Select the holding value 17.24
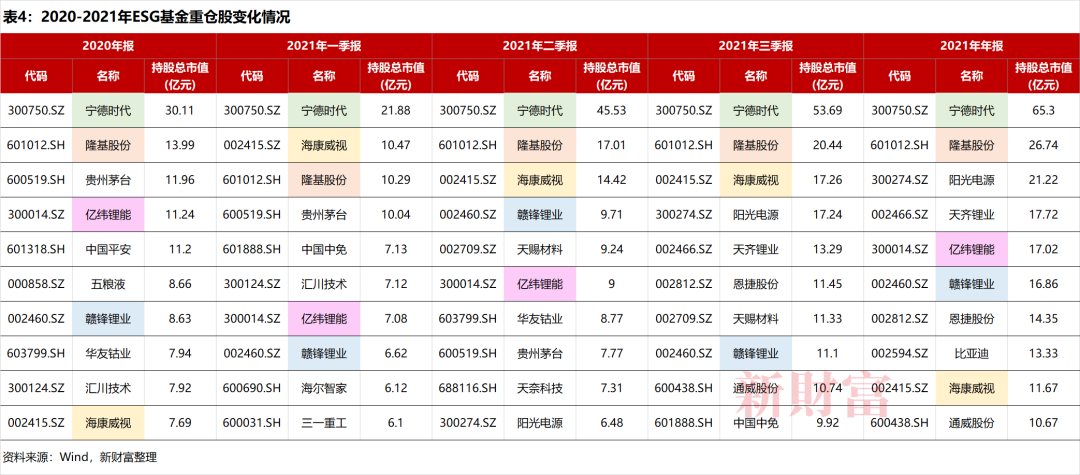This screenshot has width=1080, height=475. 828,215
